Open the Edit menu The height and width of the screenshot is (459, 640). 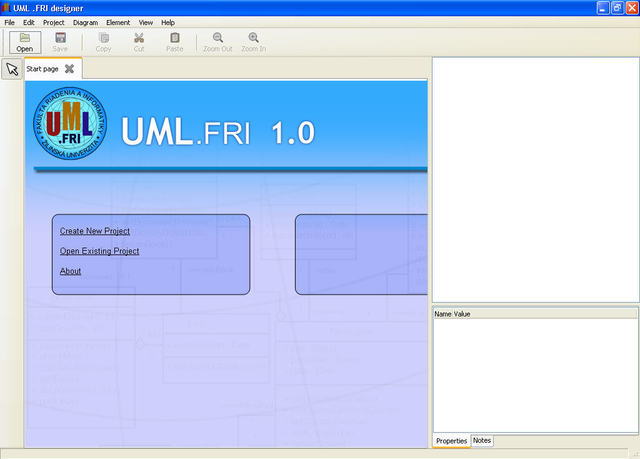29,22
